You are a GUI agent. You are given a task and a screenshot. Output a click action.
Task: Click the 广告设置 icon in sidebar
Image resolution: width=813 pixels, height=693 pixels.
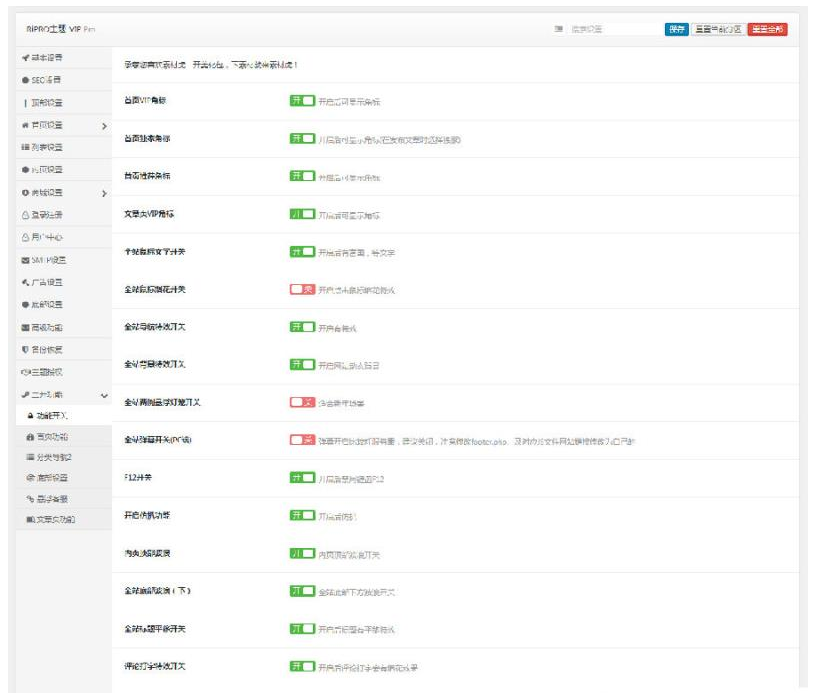[x=25, y=283]
